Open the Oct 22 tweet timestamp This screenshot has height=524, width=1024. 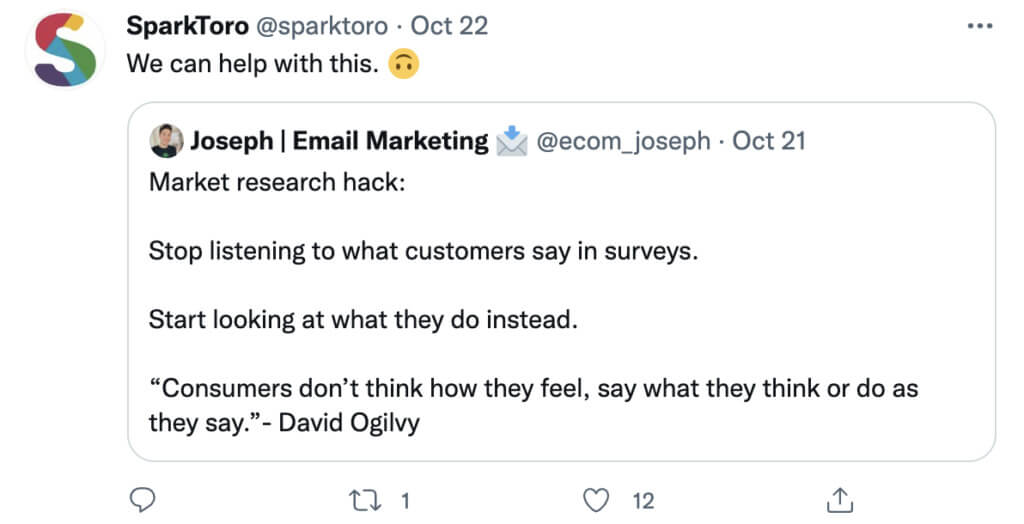click(449, 26)
